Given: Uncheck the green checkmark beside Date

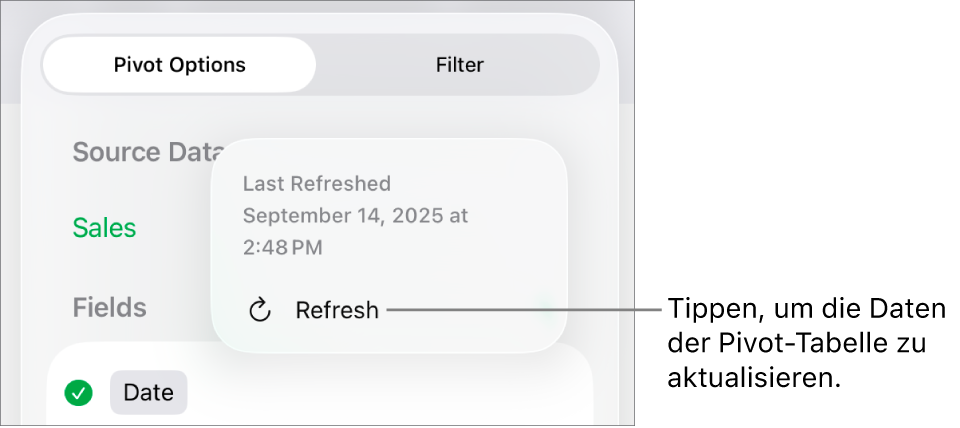Looking at the screenshot, I should click(x=78, y=393).
